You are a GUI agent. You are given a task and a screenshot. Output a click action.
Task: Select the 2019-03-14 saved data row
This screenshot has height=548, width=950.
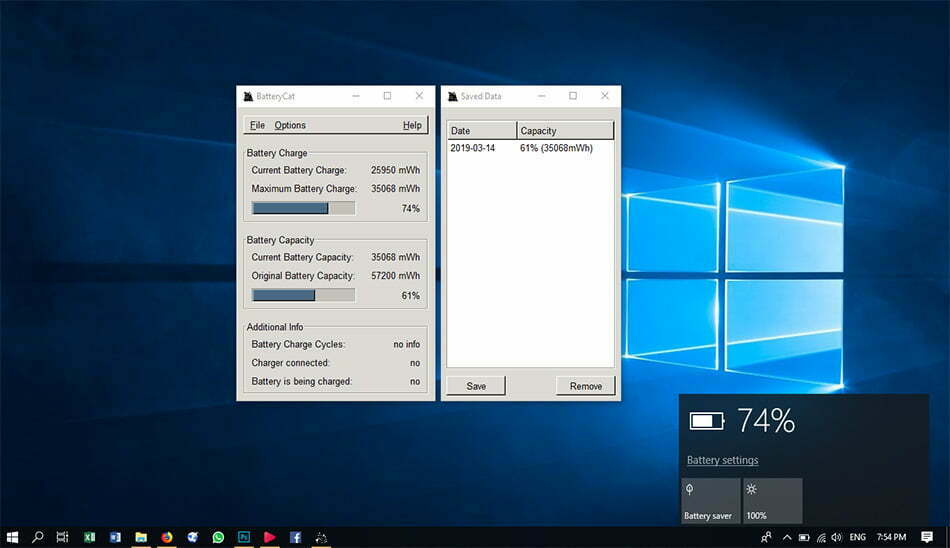pyautogui.click(x=530, y=148)
